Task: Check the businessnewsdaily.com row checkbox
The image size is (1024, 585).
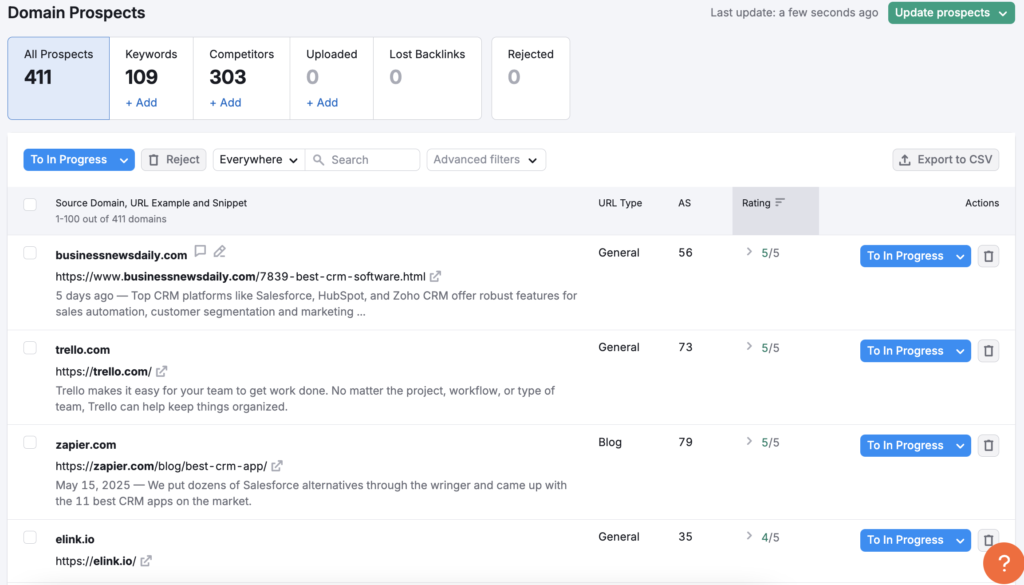Action: click(30, 253)
